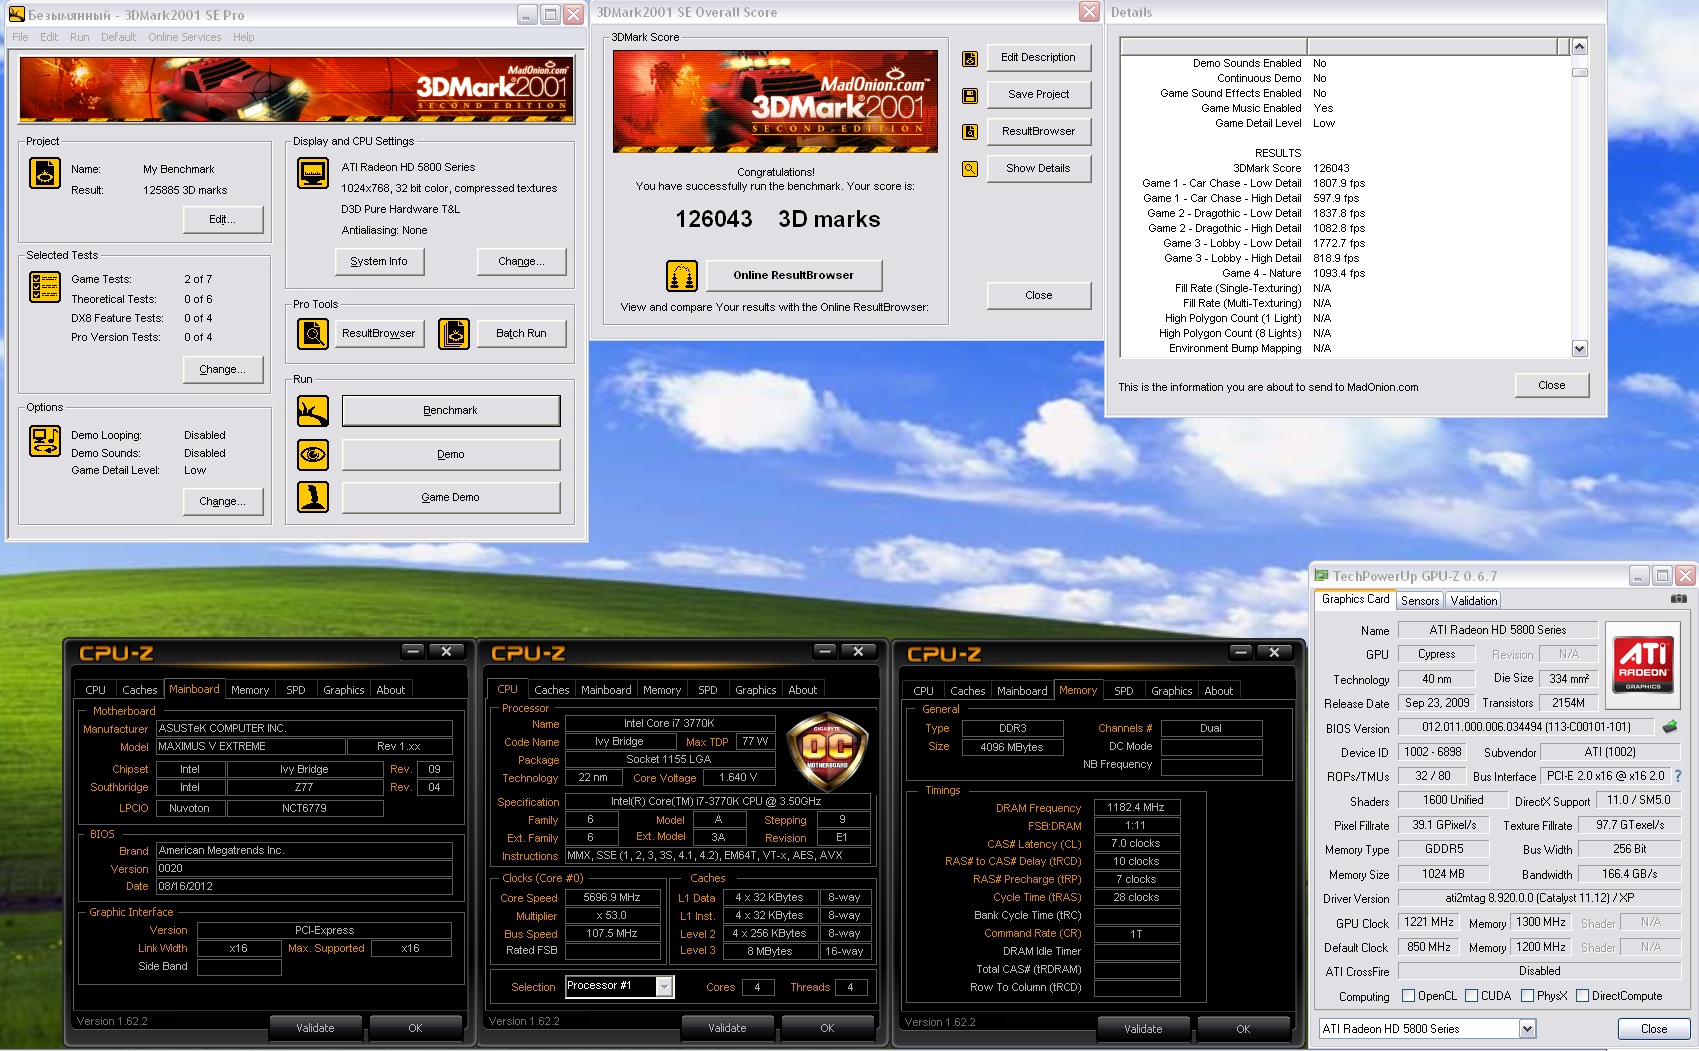Click the GPU-Z BIOS save chip icon
The height and width of the screenshot is (1051, 1699).
click(x=1670, y=727)
